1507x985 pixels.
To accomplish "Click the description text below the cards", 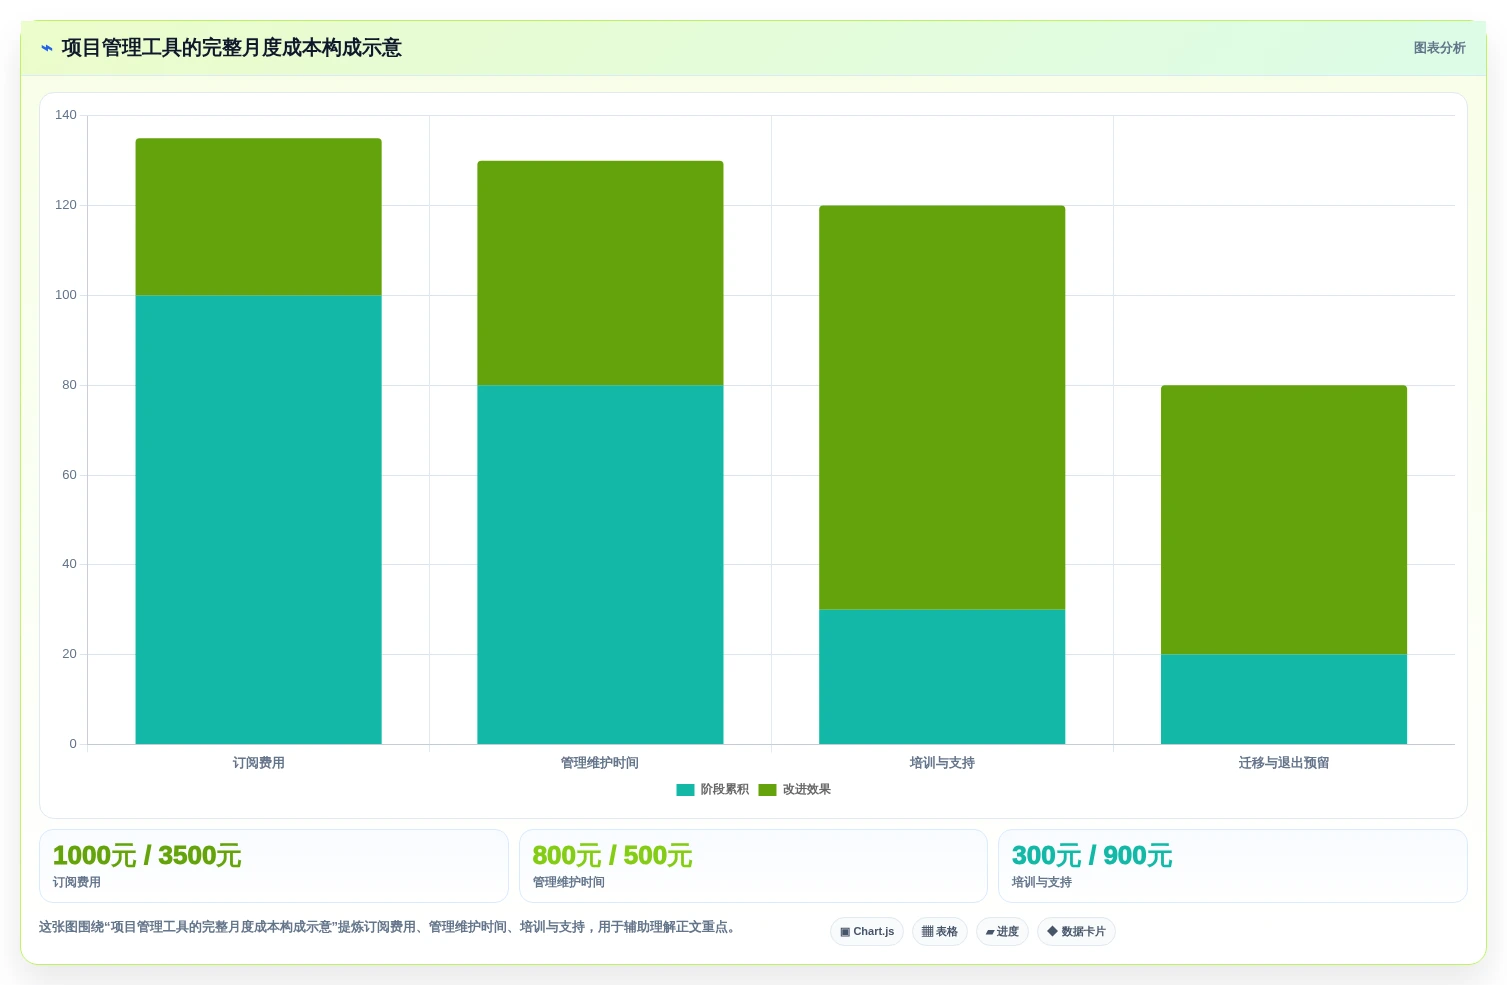I will [389, 927].
